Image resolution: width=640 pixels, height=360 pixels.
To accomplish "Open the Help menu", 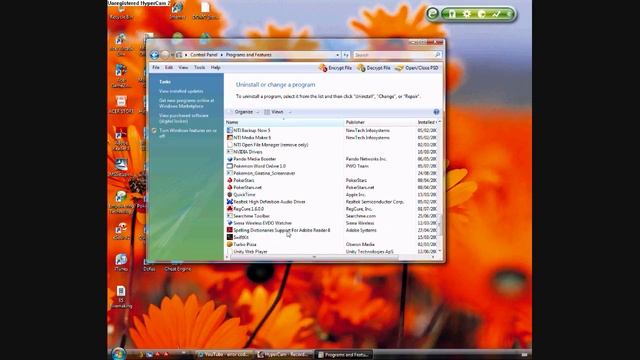I will (216, 68).
